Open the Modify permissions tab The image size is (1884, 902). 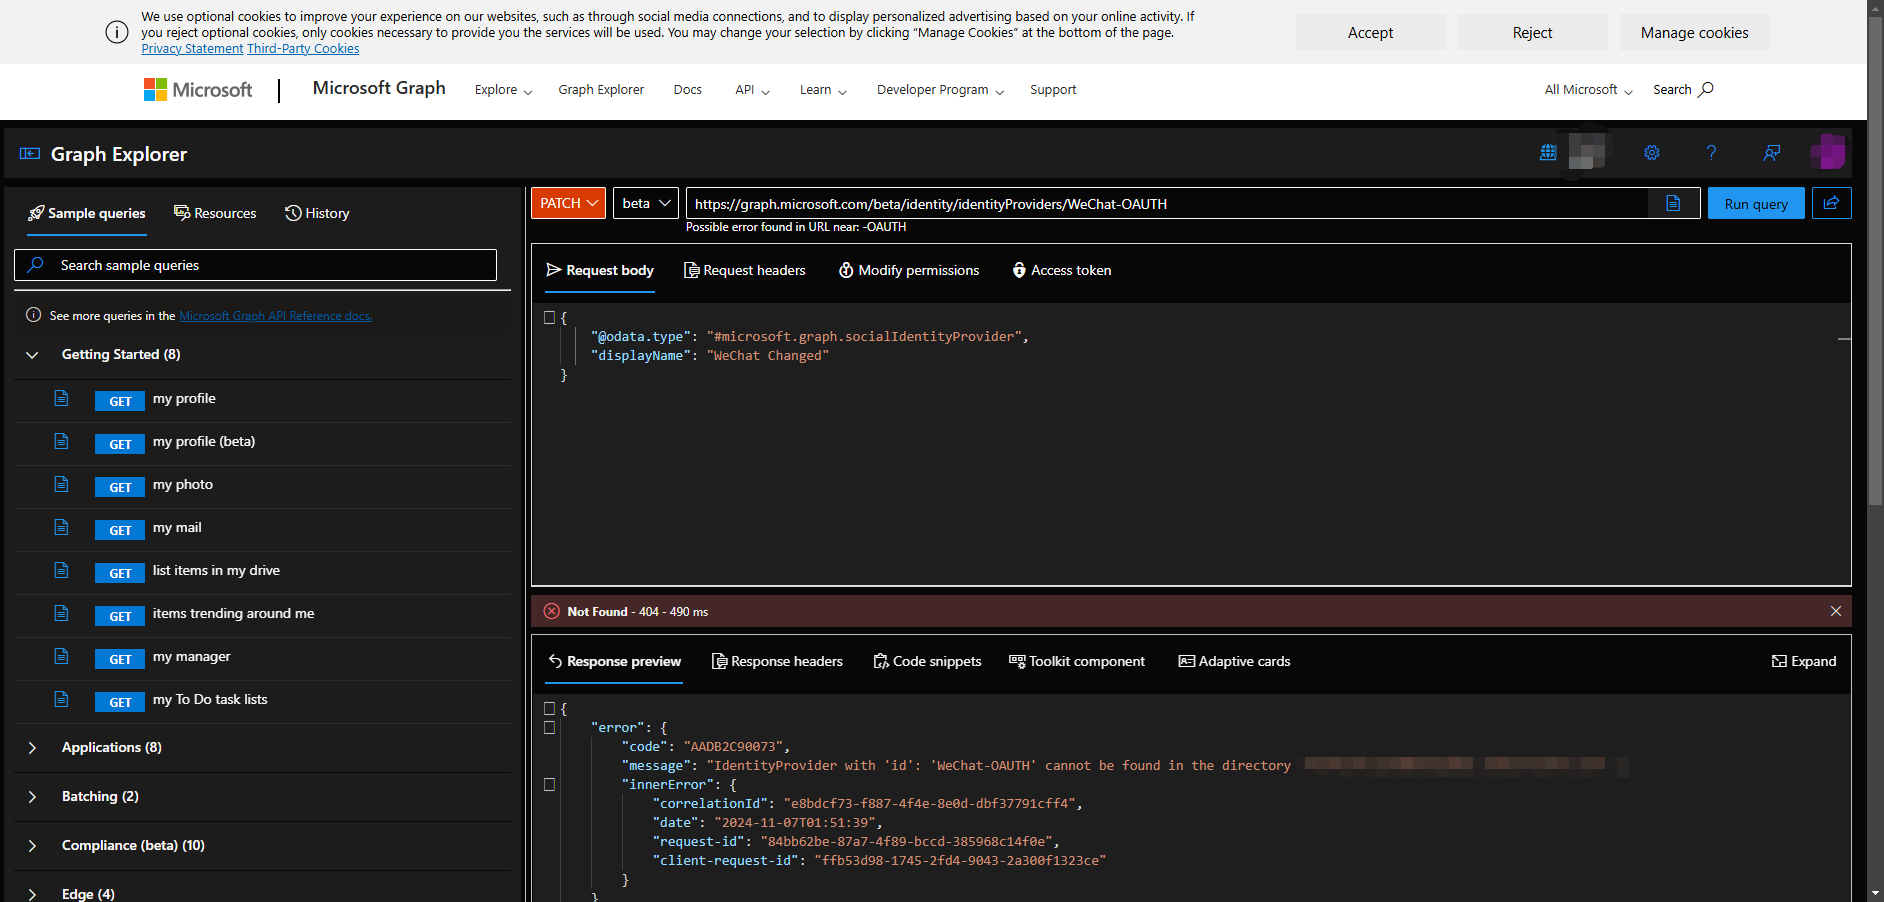pos(909,270)
